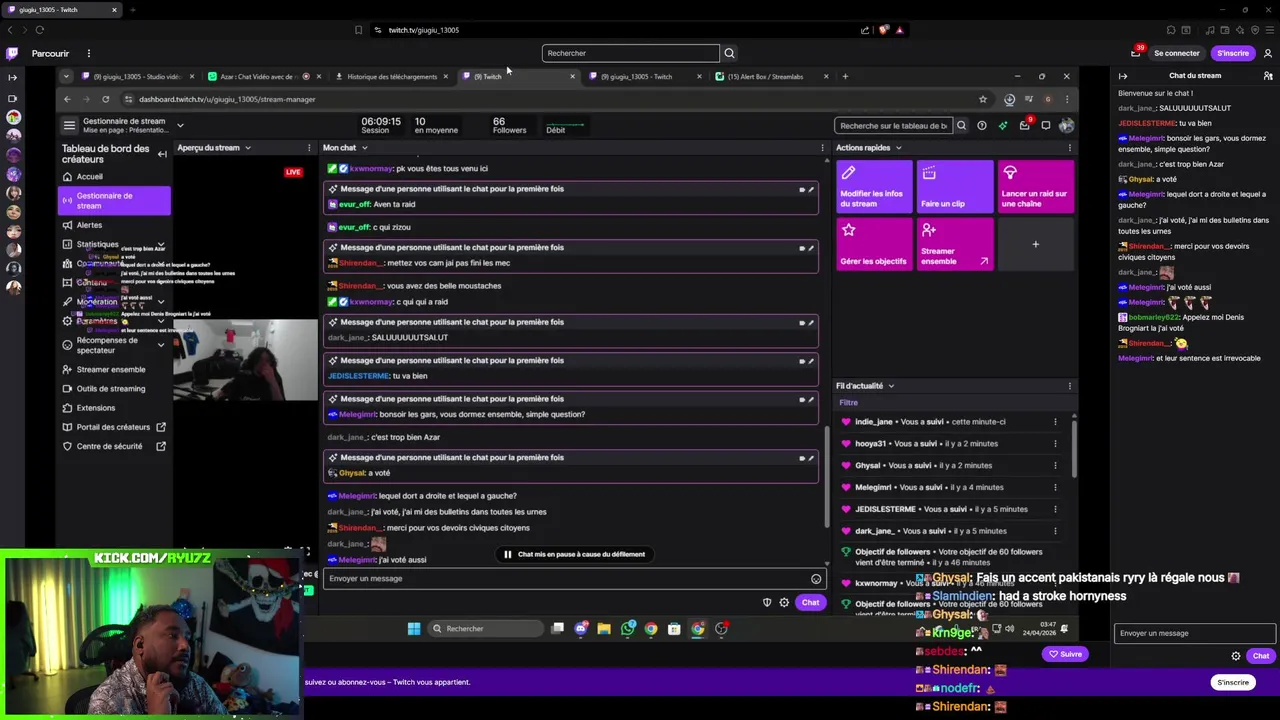
Task: Open Alertes in the dashboard sidebar
Action: point(90,225)
